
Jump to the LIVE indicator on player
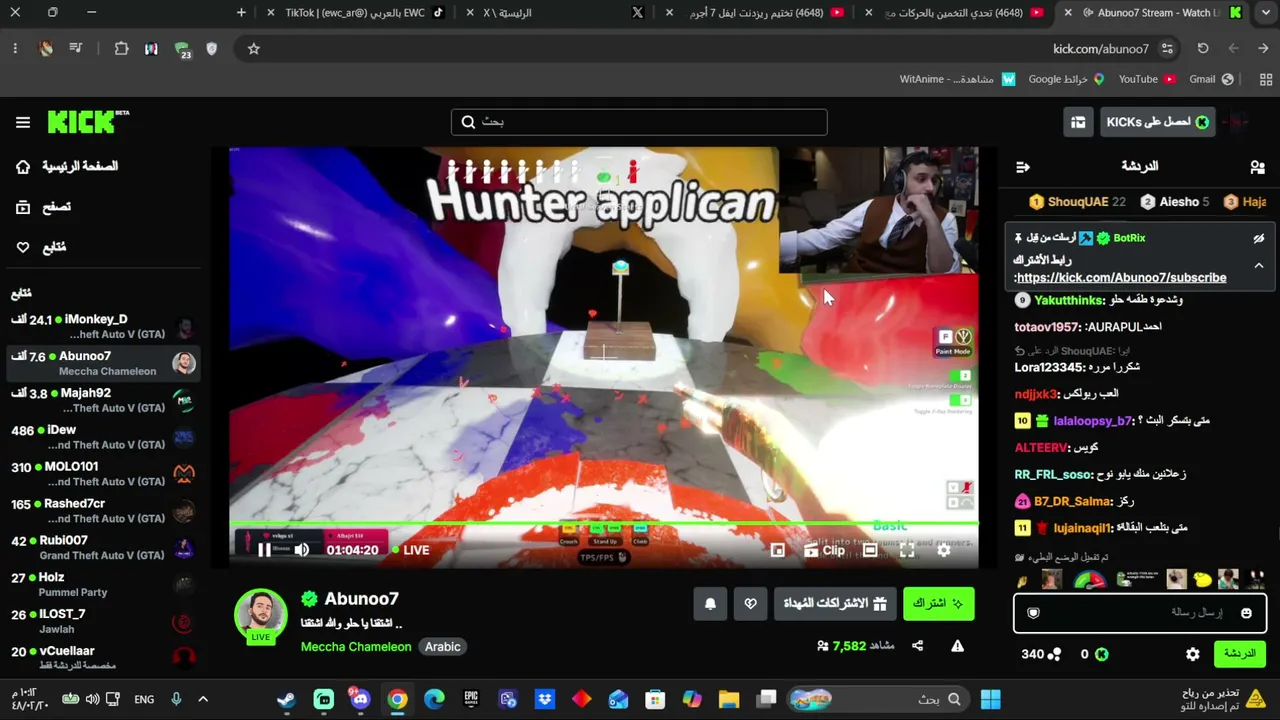[x=410, y=550]
